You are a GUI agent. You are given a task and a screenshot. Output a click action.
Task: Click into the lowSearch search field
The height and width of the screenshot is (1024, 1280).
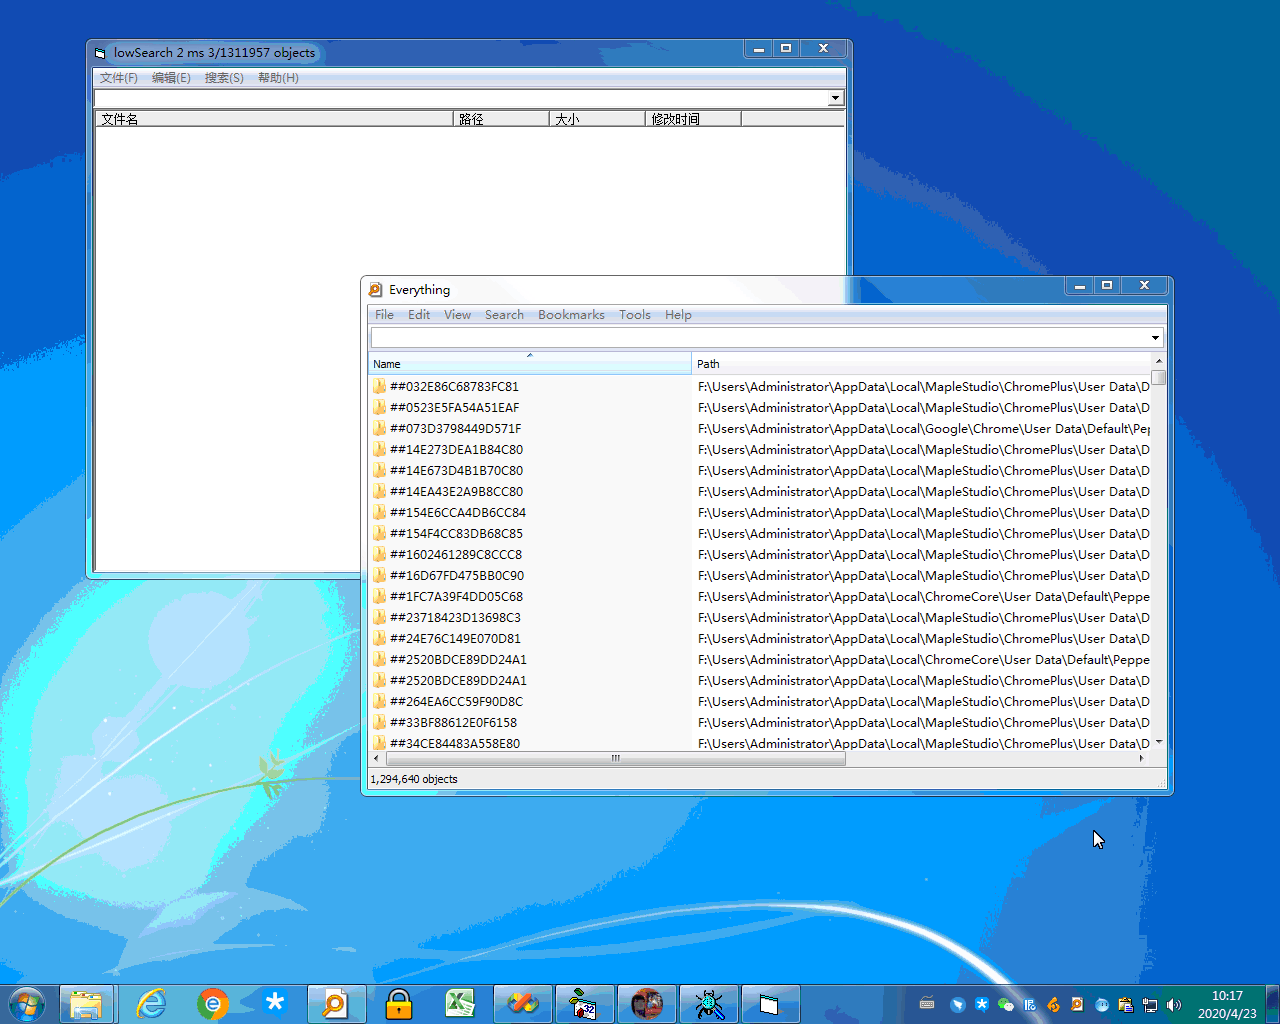click(461, 98)
